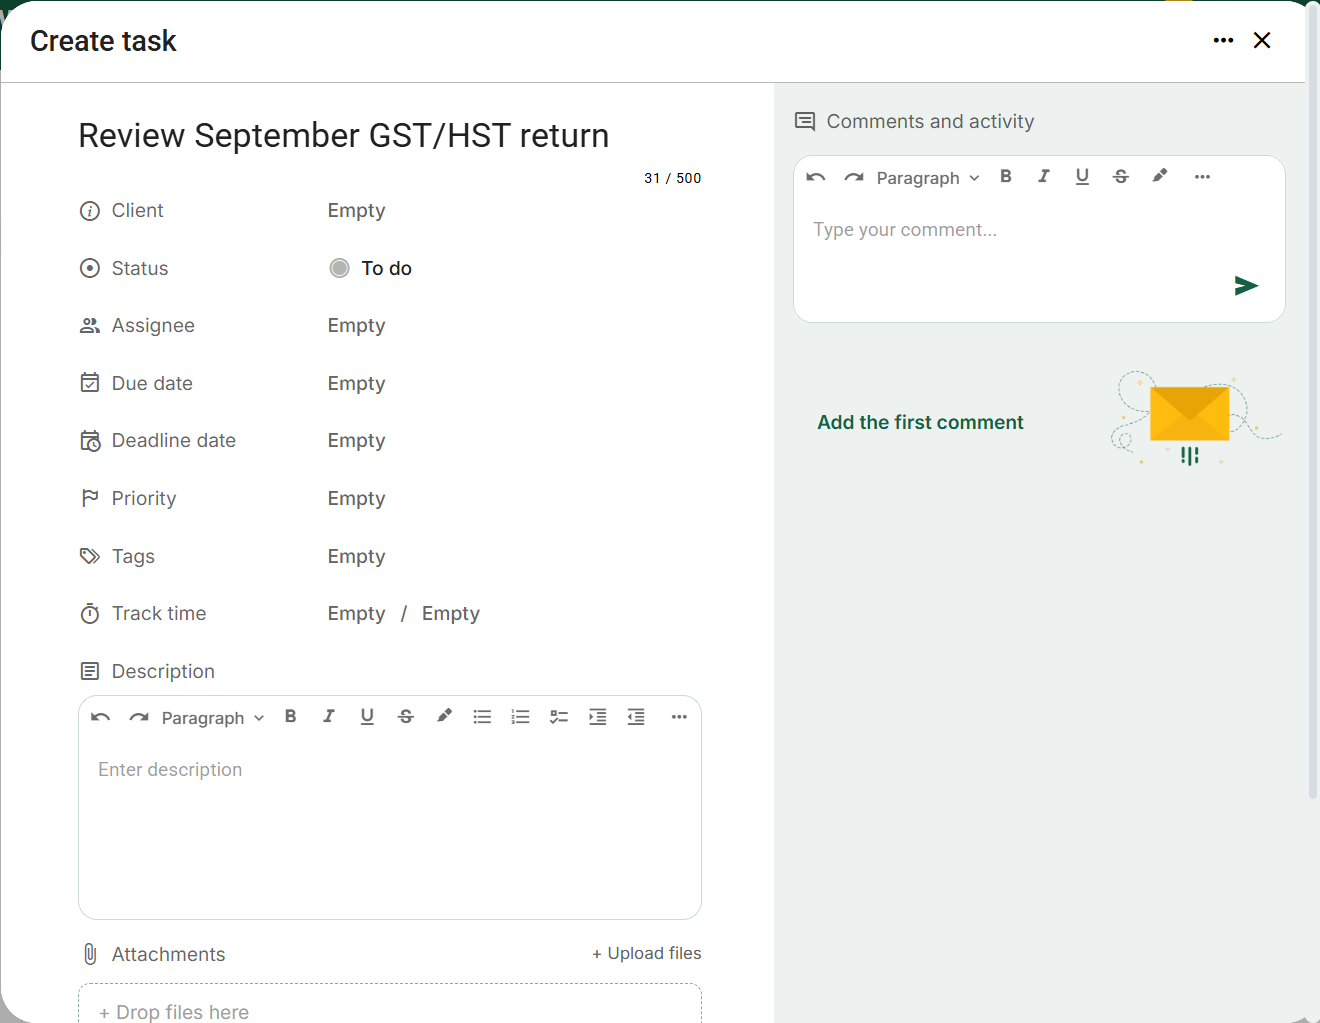This screenshot has width=1320, height=1023.
Task: Set first Track time value
Action: [x=356, y=614]
